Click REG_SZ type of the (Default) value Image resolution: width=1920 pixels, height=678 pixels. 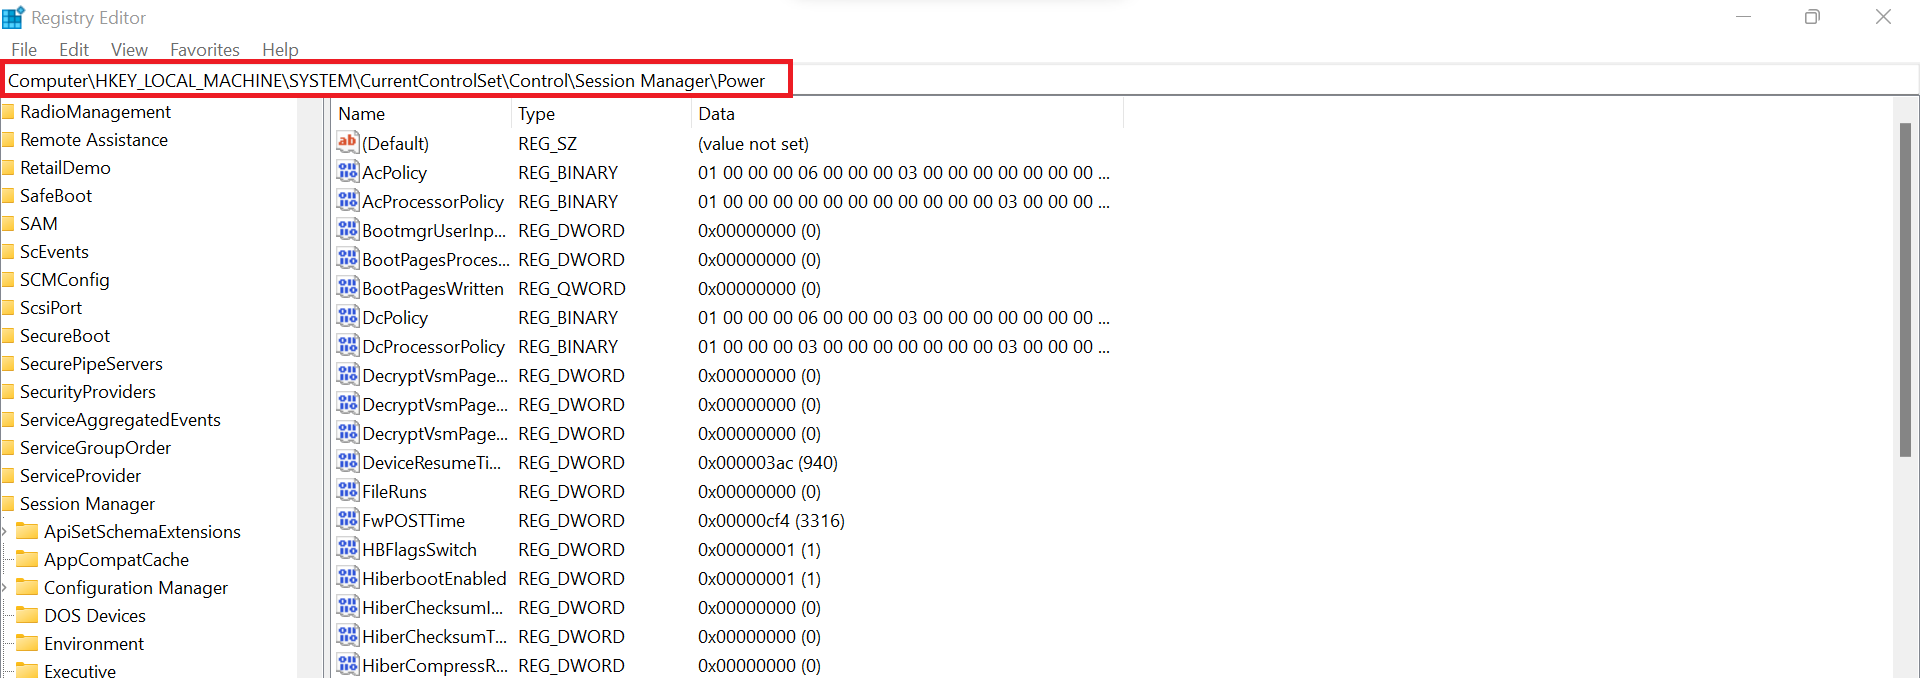[547, 144]
